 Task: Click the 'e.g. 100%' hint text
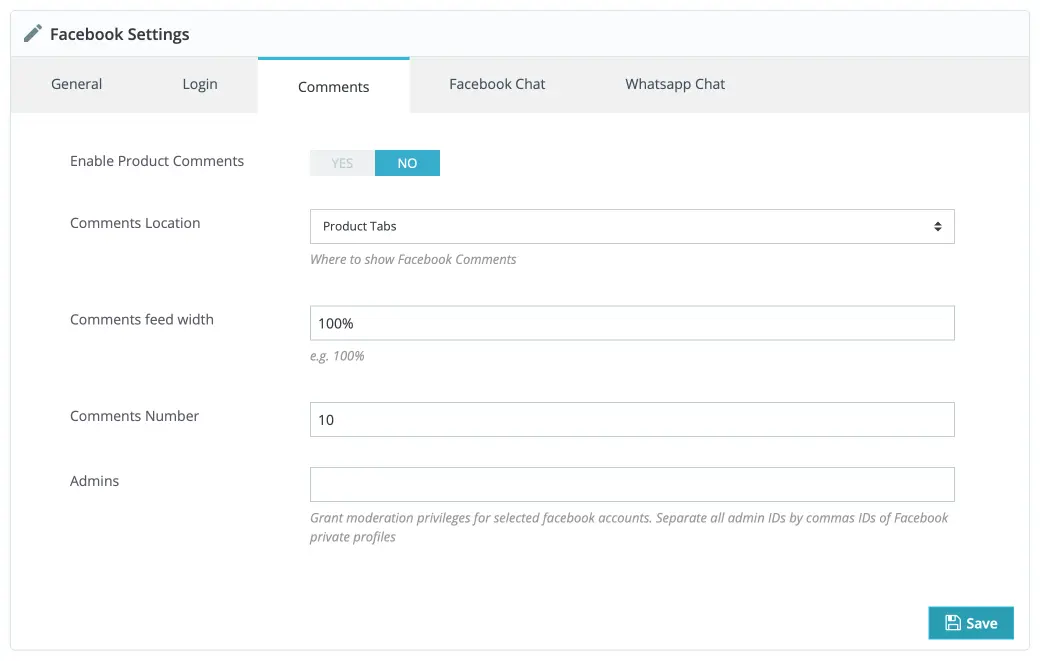pyautogui.click(x=337, y=356)
